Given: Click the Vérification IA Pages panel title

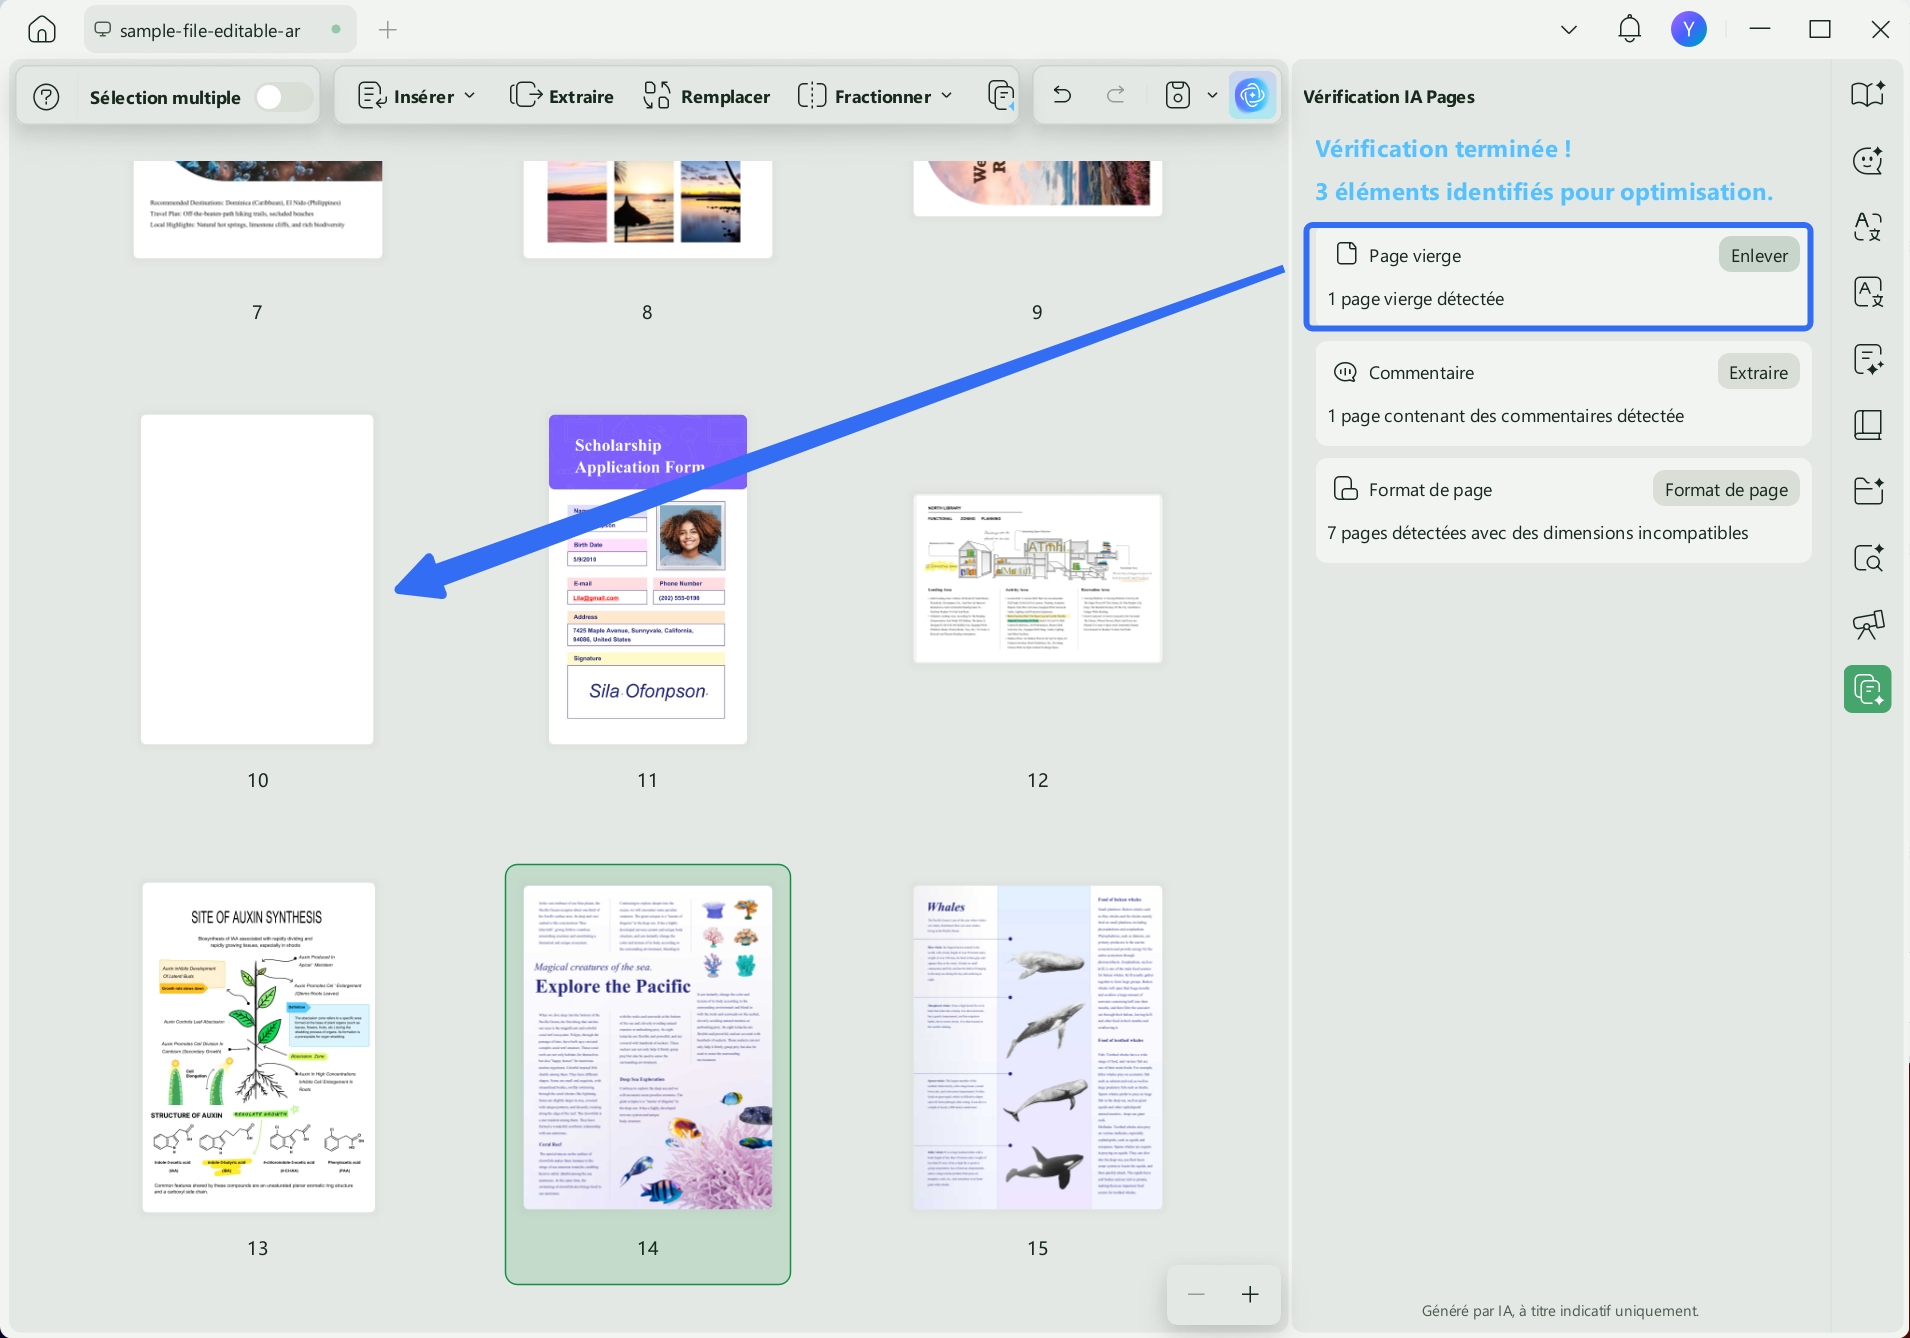Looking at the screenshot, I should [1388, 97].
